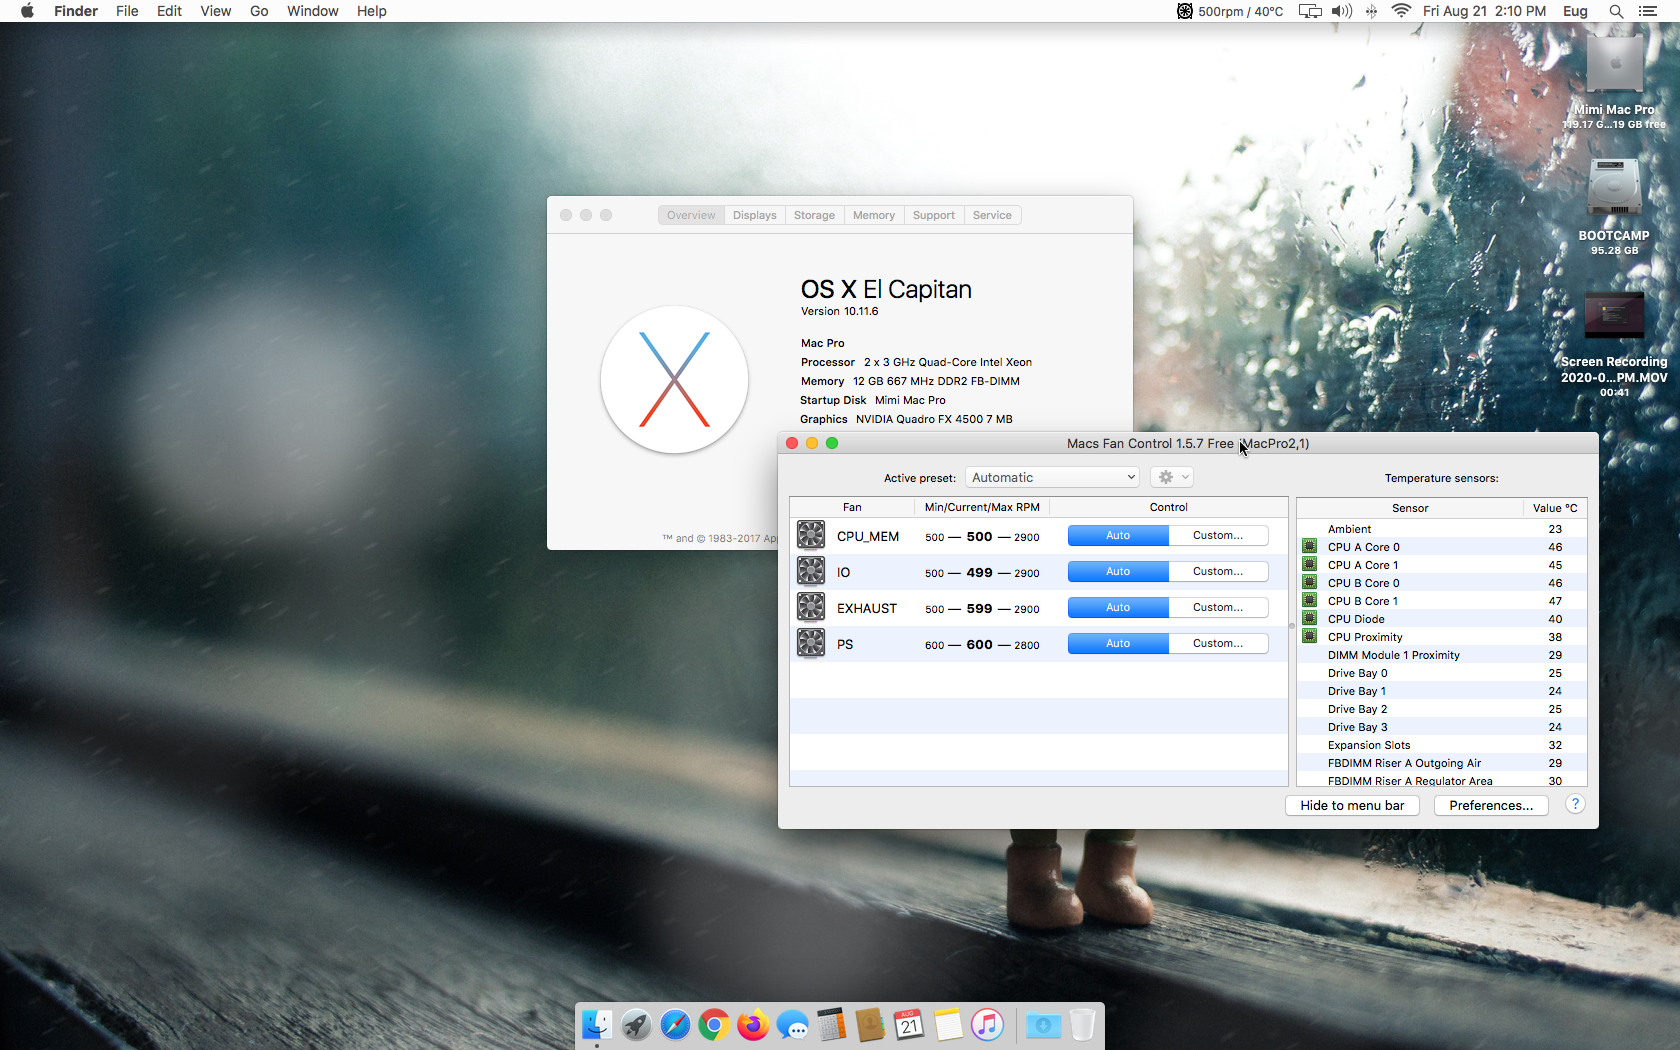Set PS fan to Custom
The width and height of the screenshot is (1680, 1050).
1218,643
